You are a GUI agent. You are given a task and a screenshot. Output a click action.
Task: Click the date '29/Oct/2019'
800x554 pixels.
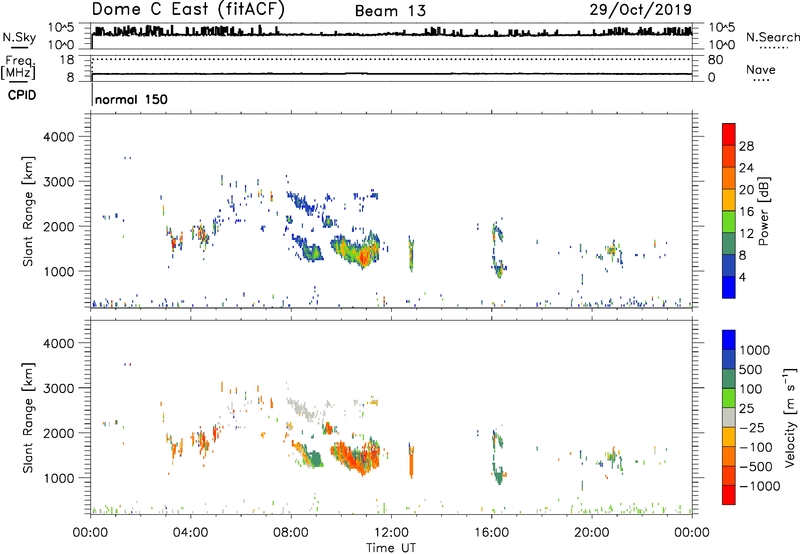(x=640, y=9)
